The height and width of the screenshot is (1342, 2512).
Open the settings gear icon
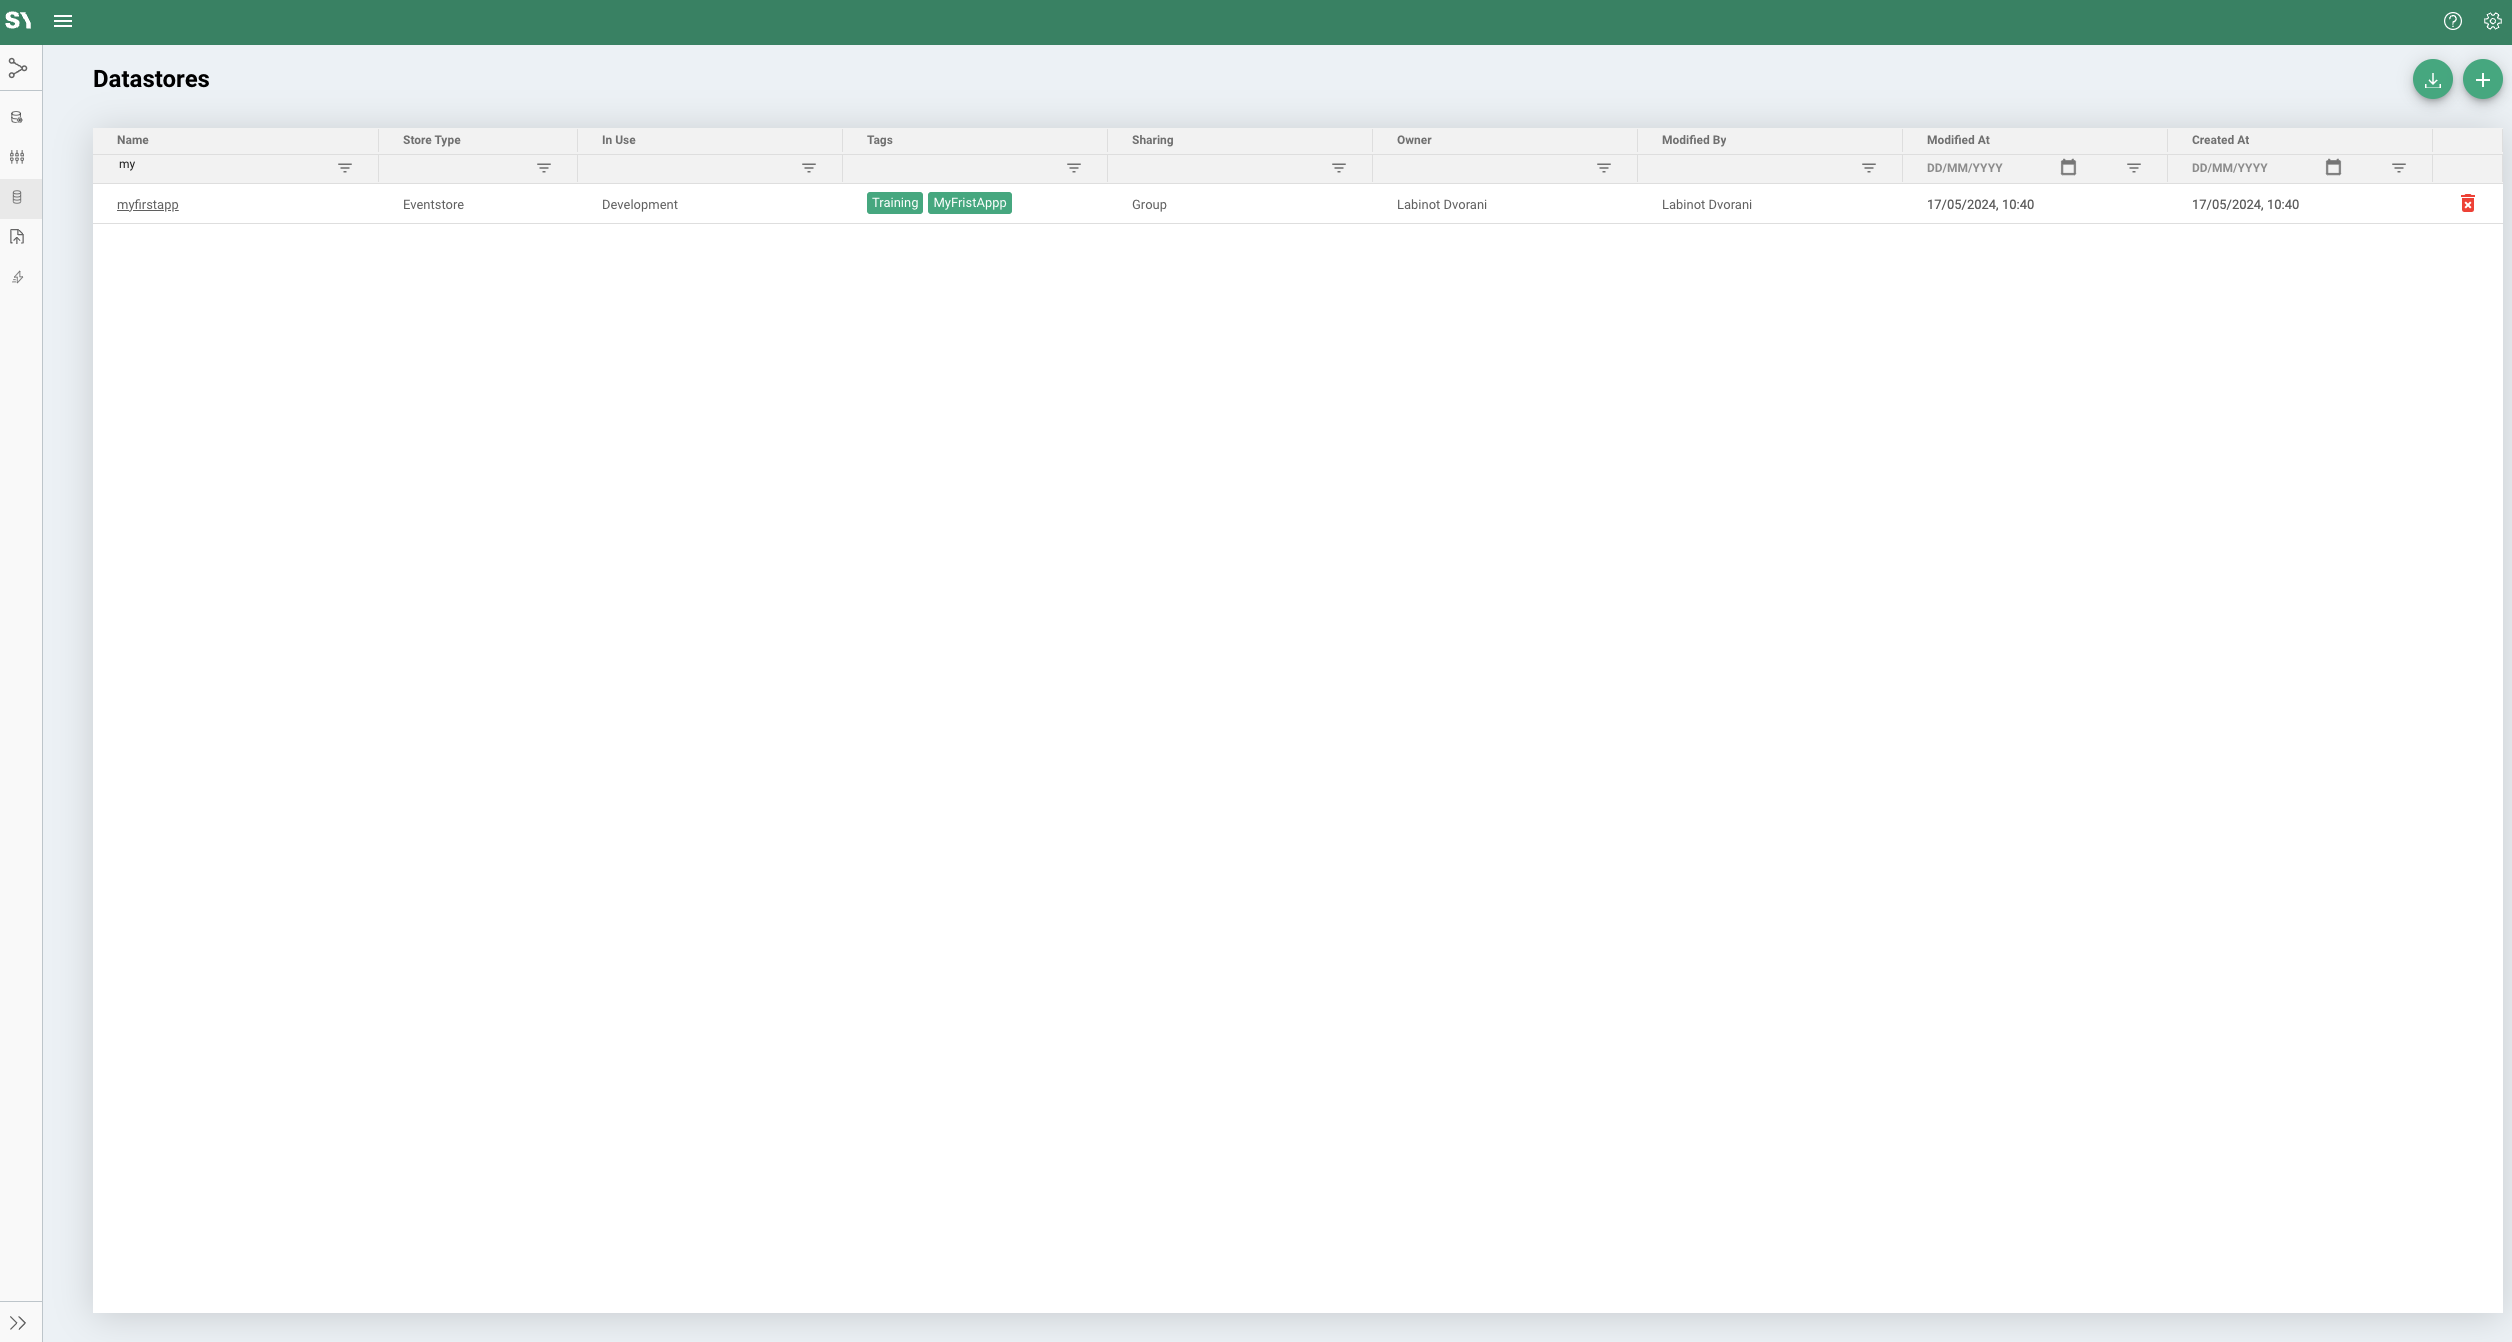(2491, 20)
